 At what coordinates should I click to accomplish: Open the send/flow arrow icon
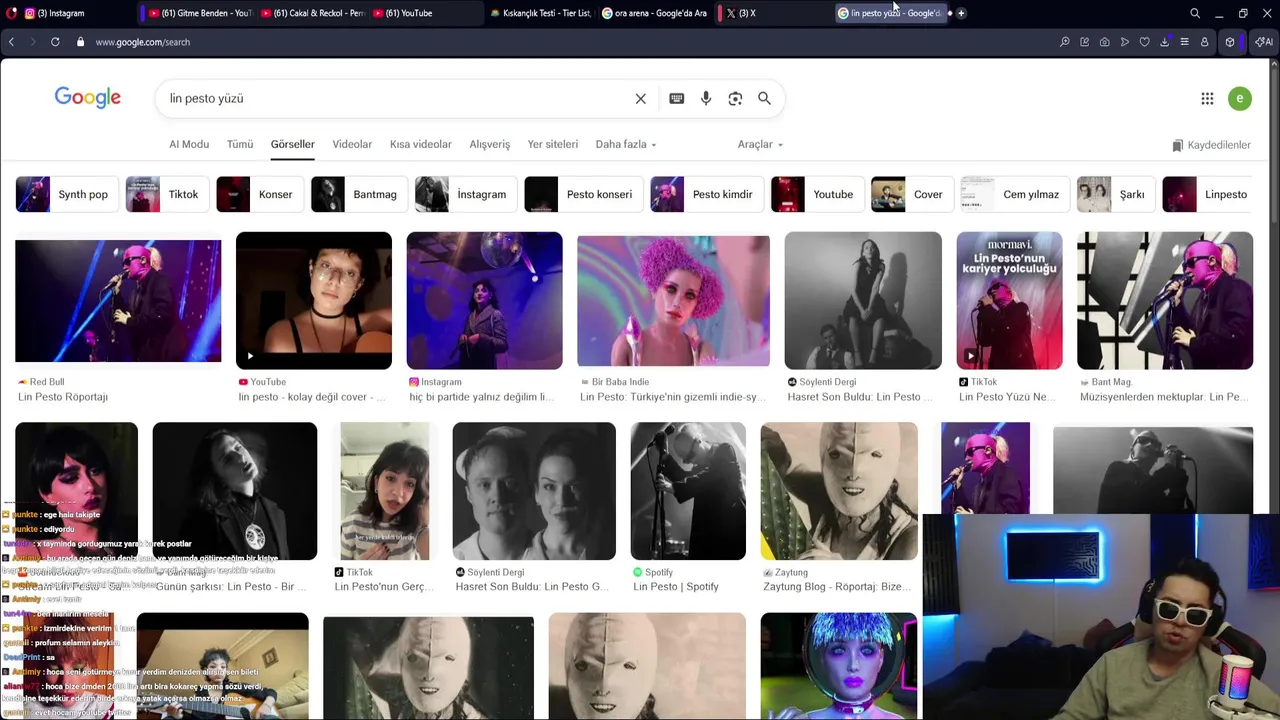point(1124,42)
